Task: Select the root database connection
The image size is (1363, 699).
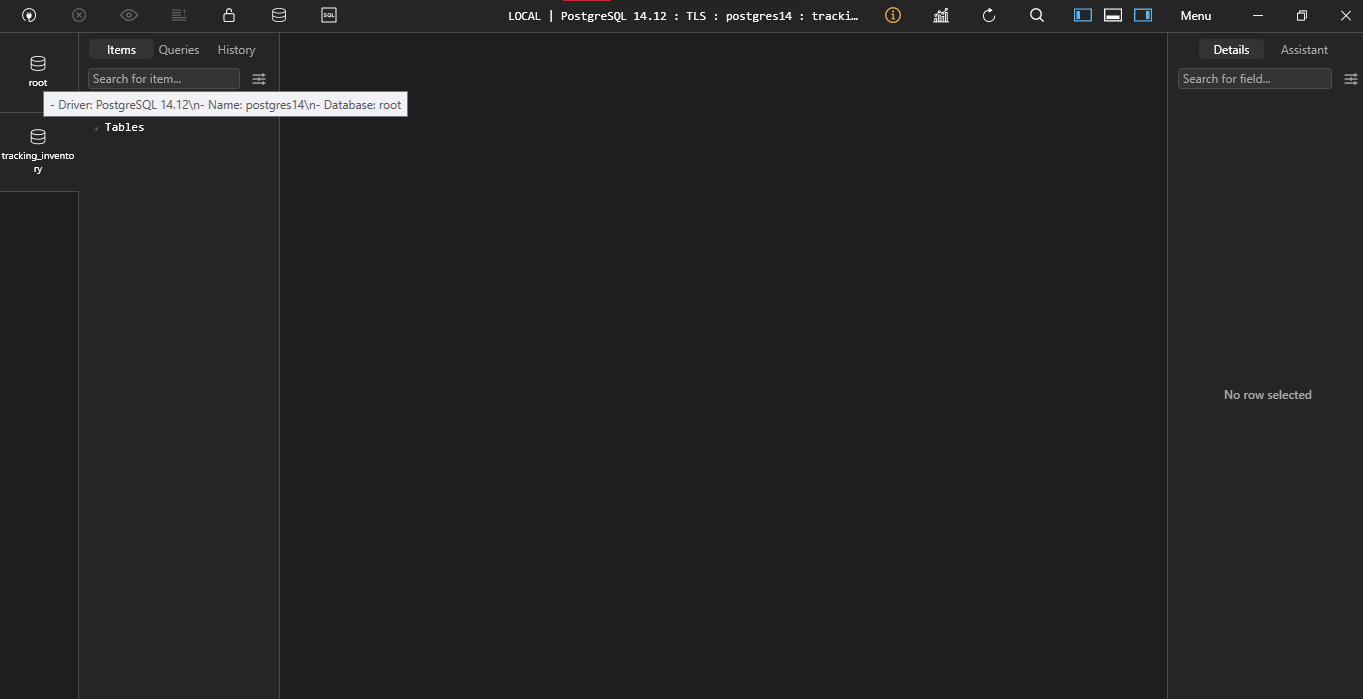Action: (x=38, y=72)
